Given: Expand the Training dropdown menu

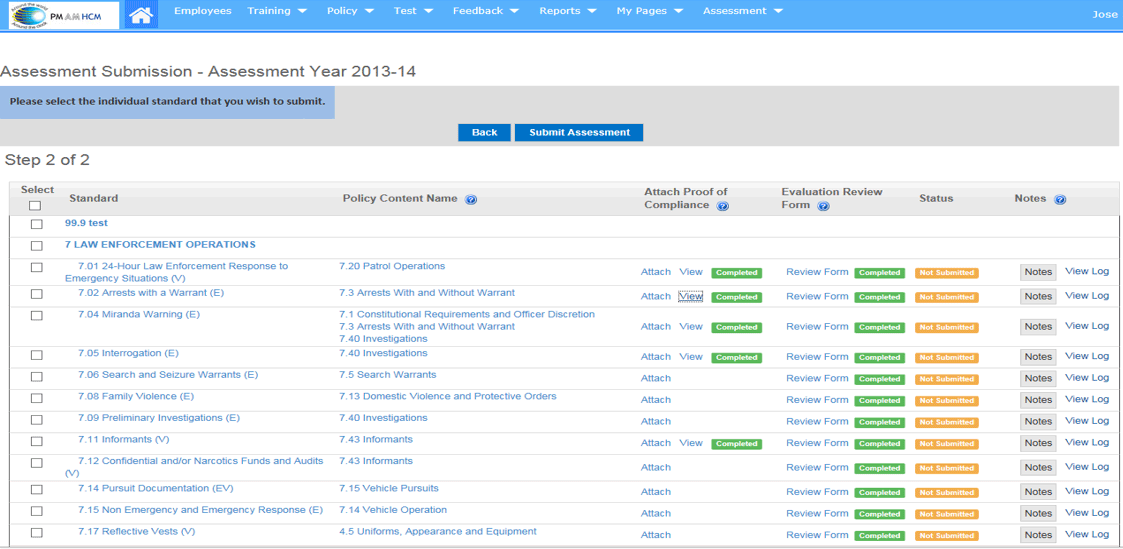Looking at the screenshot, I should click(277, 11).
